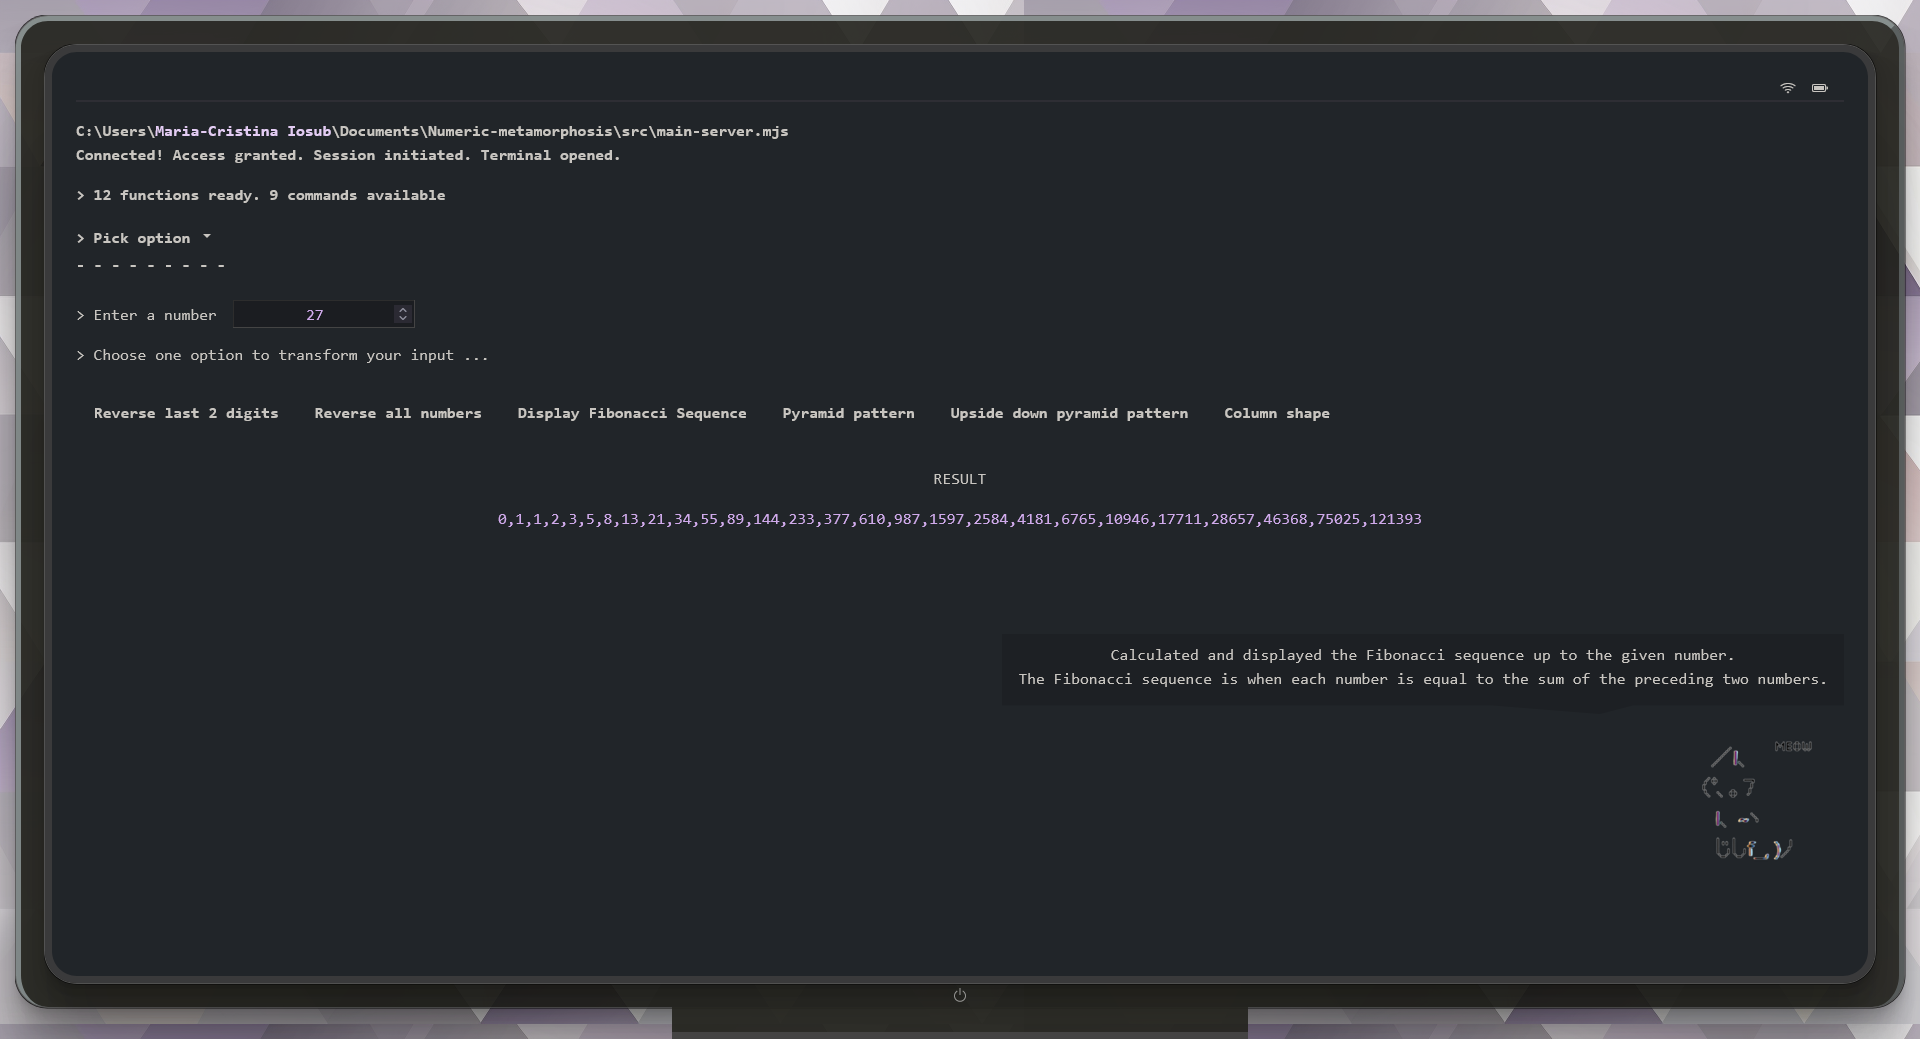Click the battery indicator icon
The image size is (1920, 1039).
1820,88
